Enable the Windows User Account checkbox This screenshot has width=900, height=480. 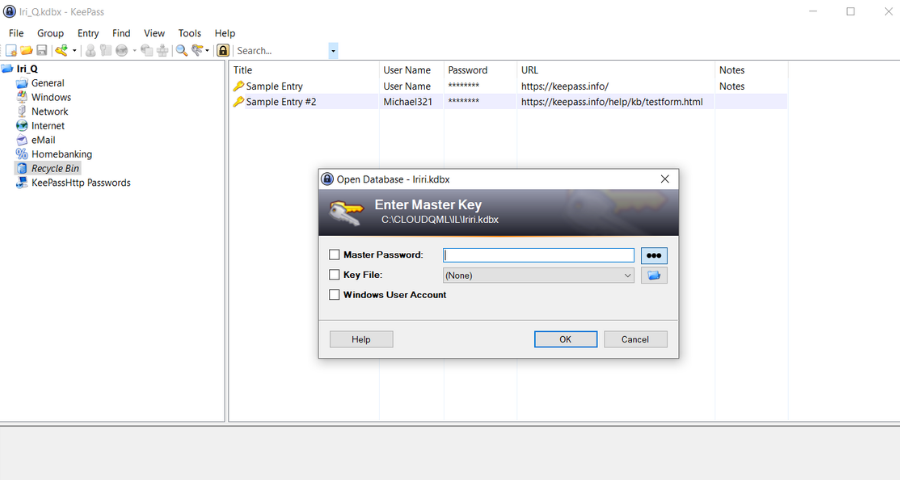pos(334,295)
